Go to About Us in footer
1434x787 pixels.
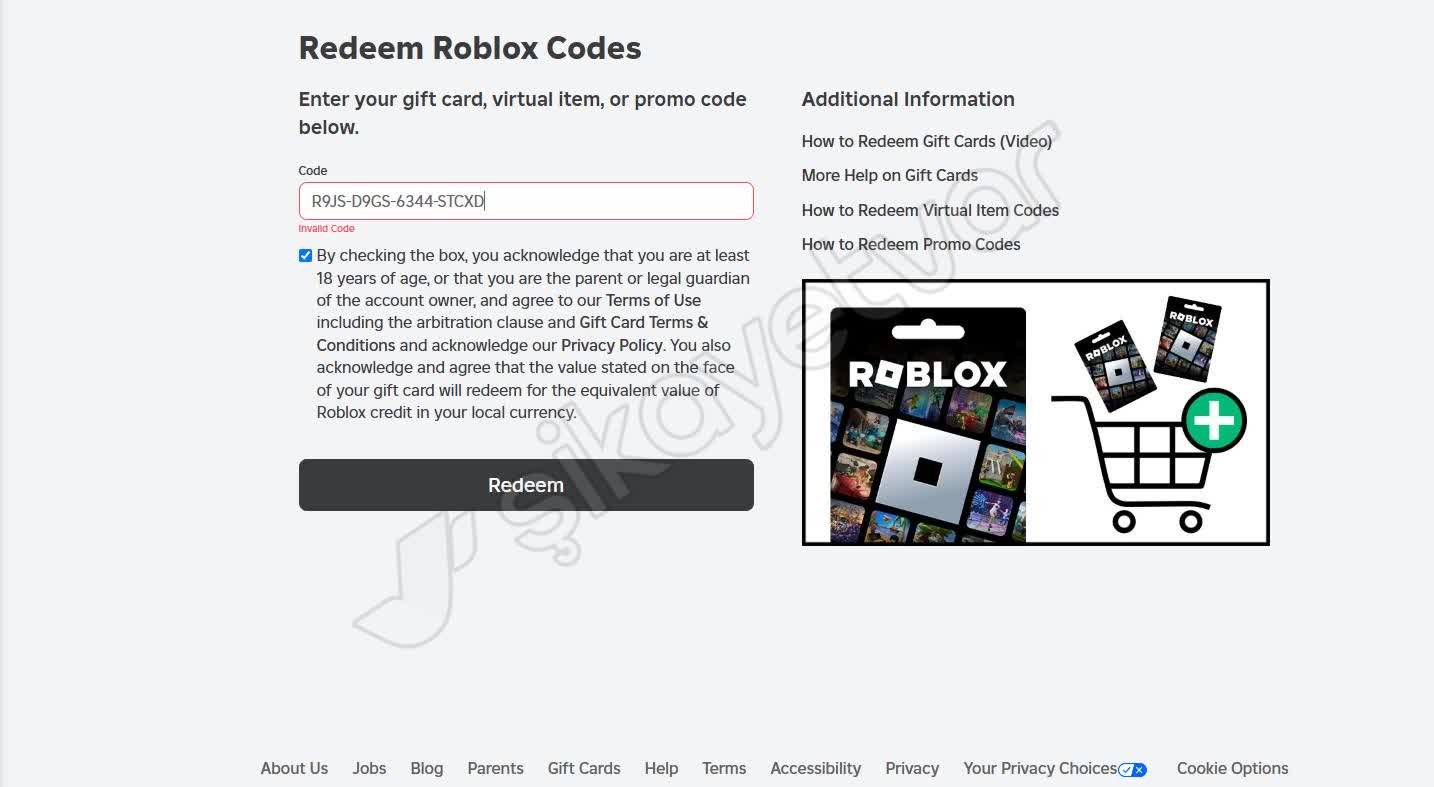click(294, 768)
